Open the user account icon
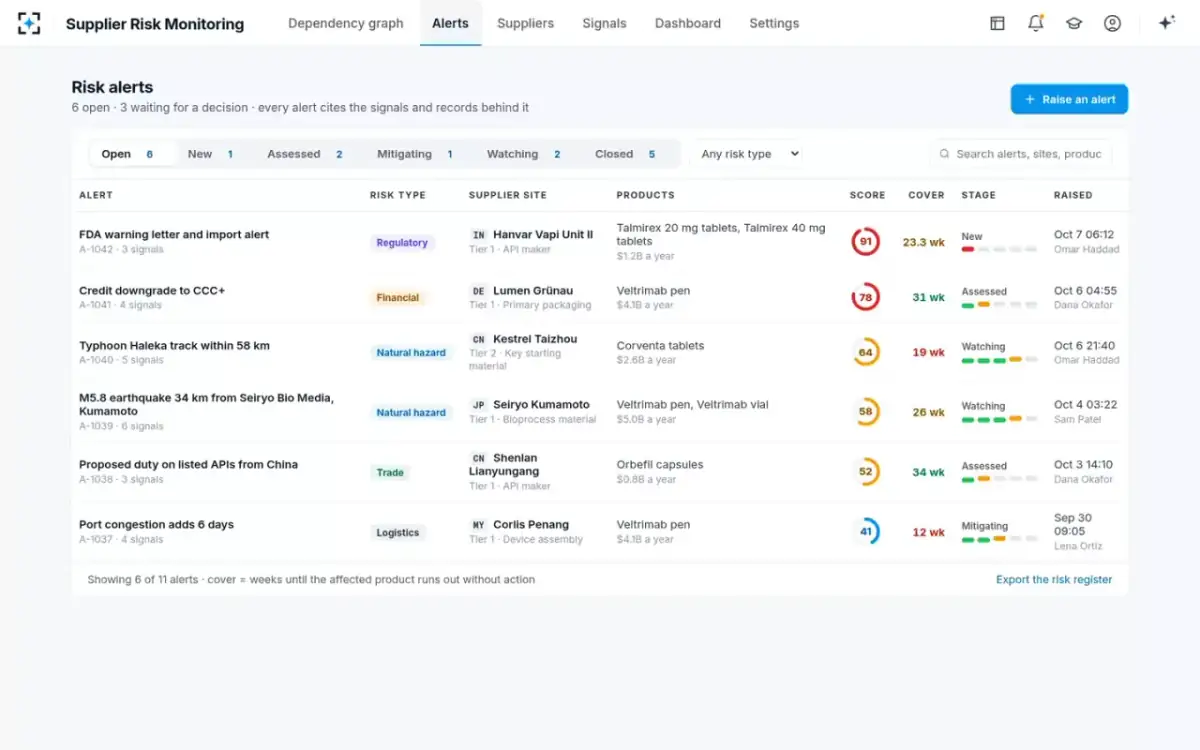The height and width of the screenshot is (750, 1200). pyautogui.click(x=1112, y=23)
